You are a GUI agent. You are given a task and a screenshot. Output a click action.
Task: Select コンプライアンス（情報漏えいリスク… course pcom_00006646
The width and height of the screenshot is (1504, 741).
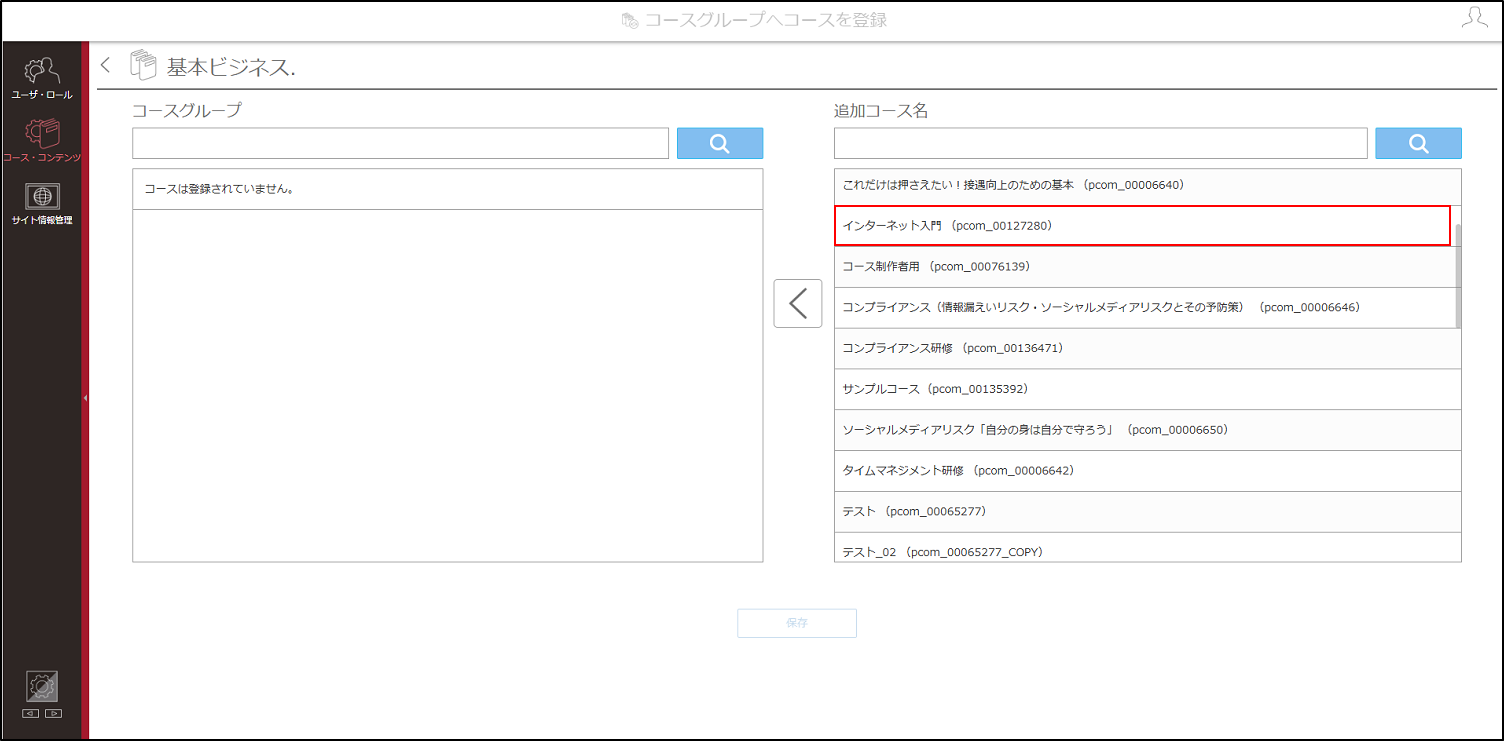pos(1144,307)
